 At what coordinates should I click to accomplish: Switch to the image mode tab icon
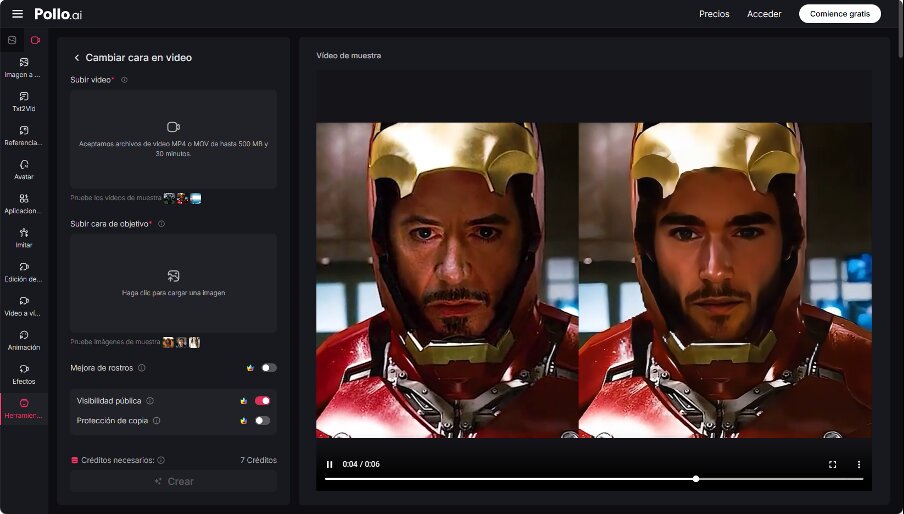[12, 40]
